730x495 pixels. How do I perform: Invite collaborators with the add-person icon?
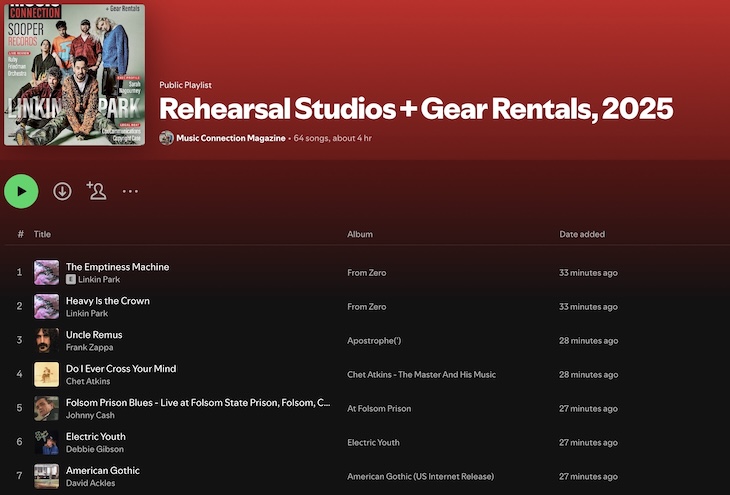coord(96,191)
